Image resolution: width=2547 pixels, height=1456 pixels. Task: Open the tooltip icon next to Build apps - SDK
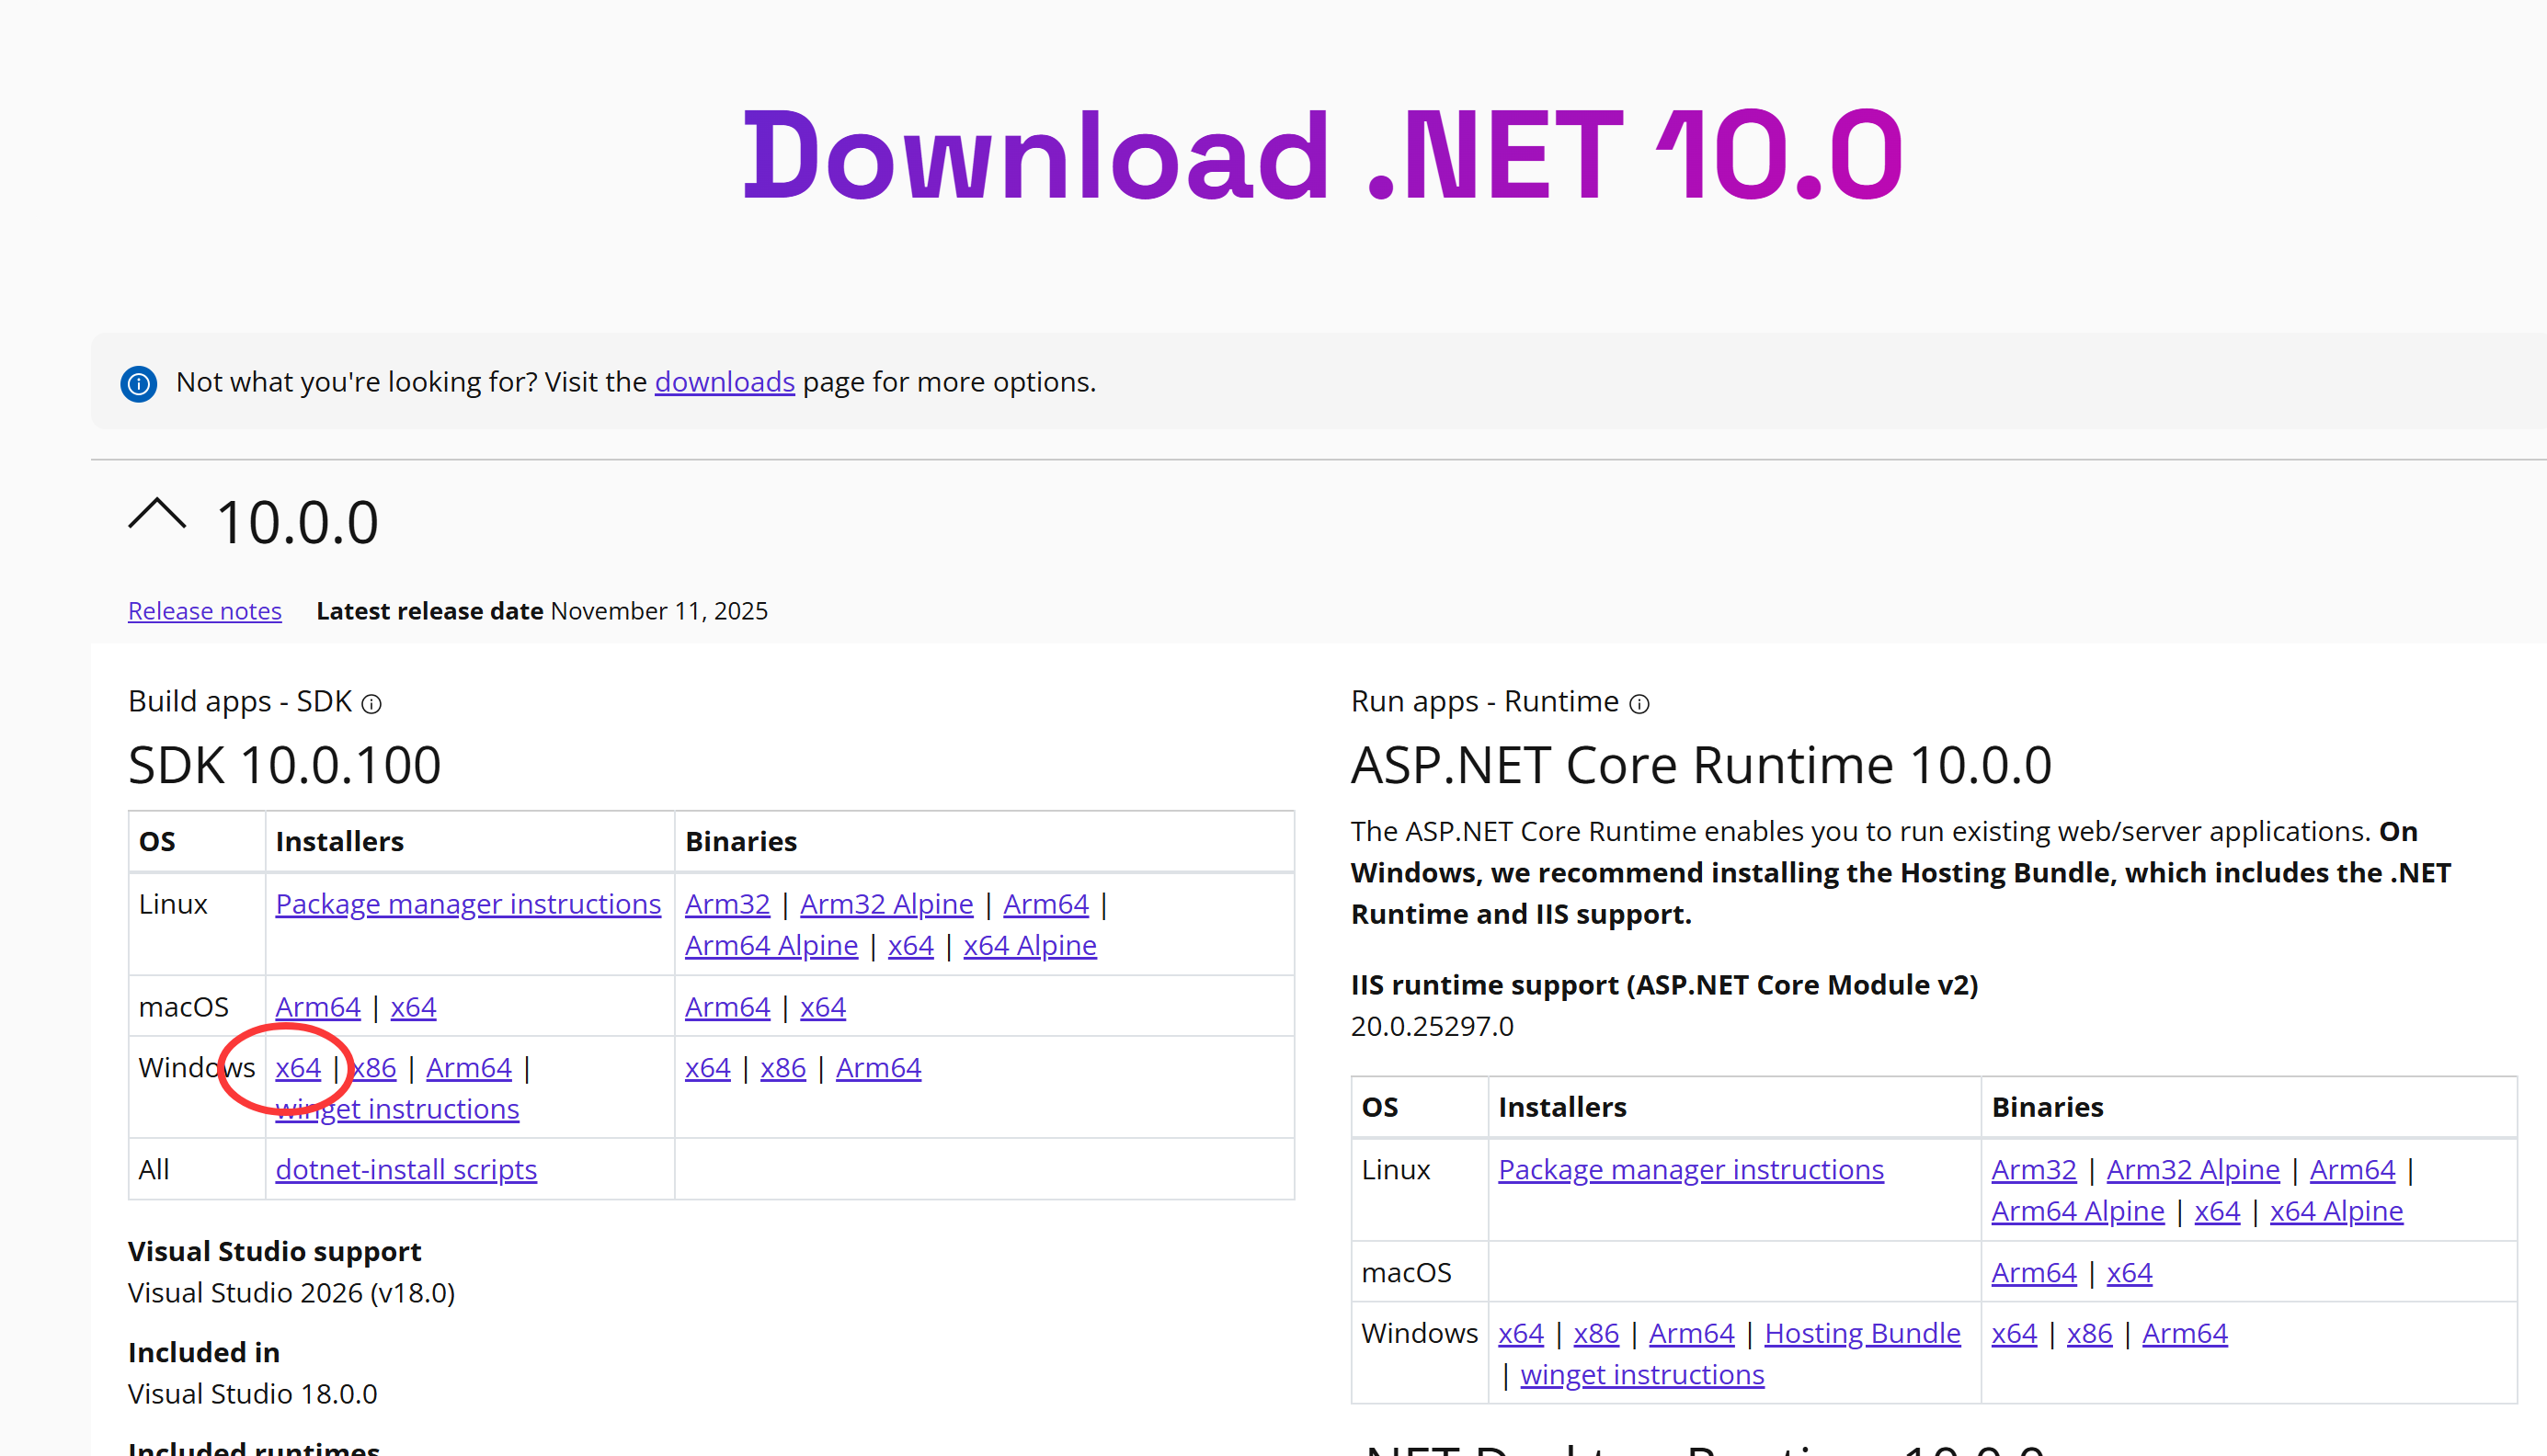point(372,704)
